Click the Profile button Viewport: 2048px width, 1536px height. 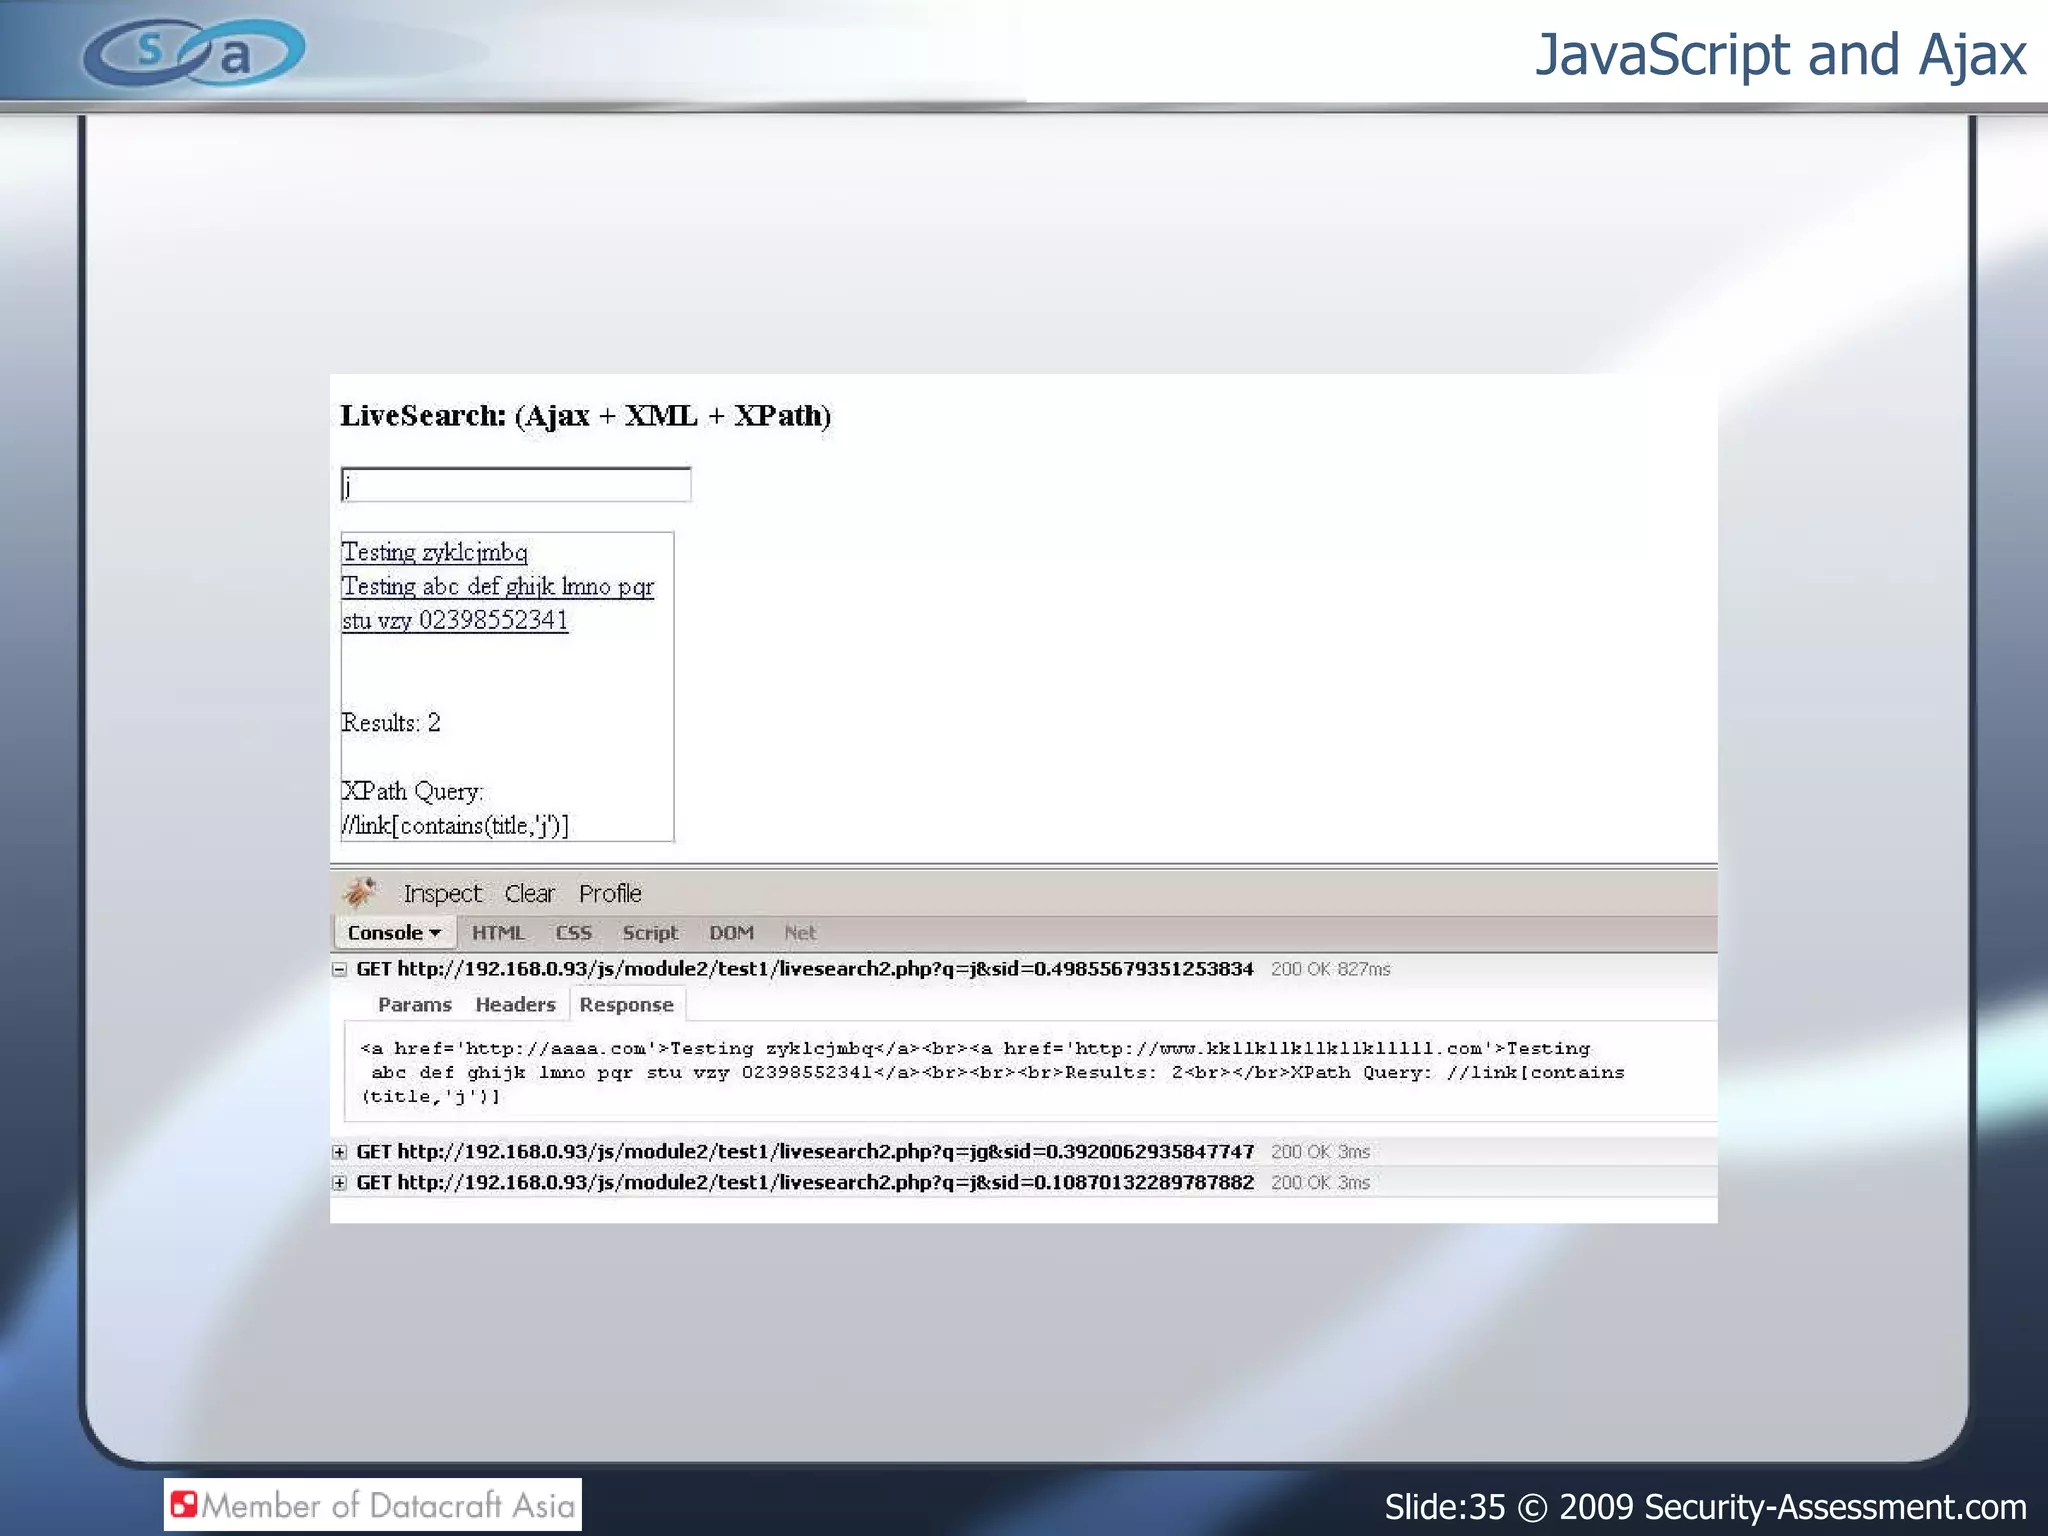610,893
